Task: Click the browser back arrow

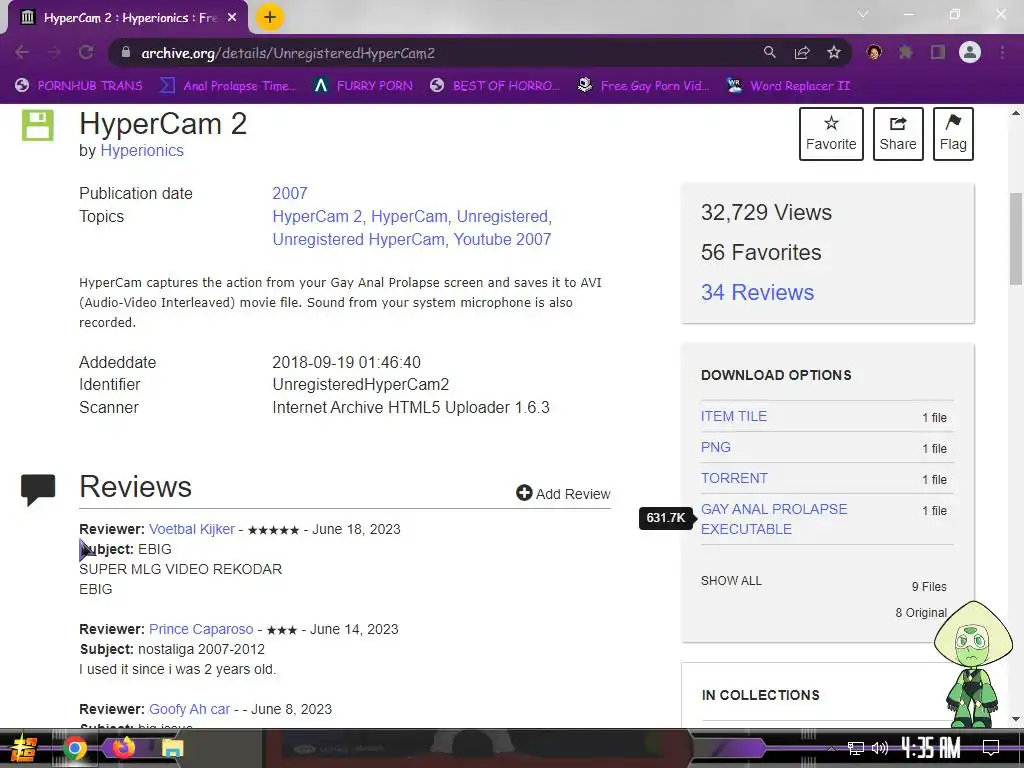Action: (x=22, y=53)
